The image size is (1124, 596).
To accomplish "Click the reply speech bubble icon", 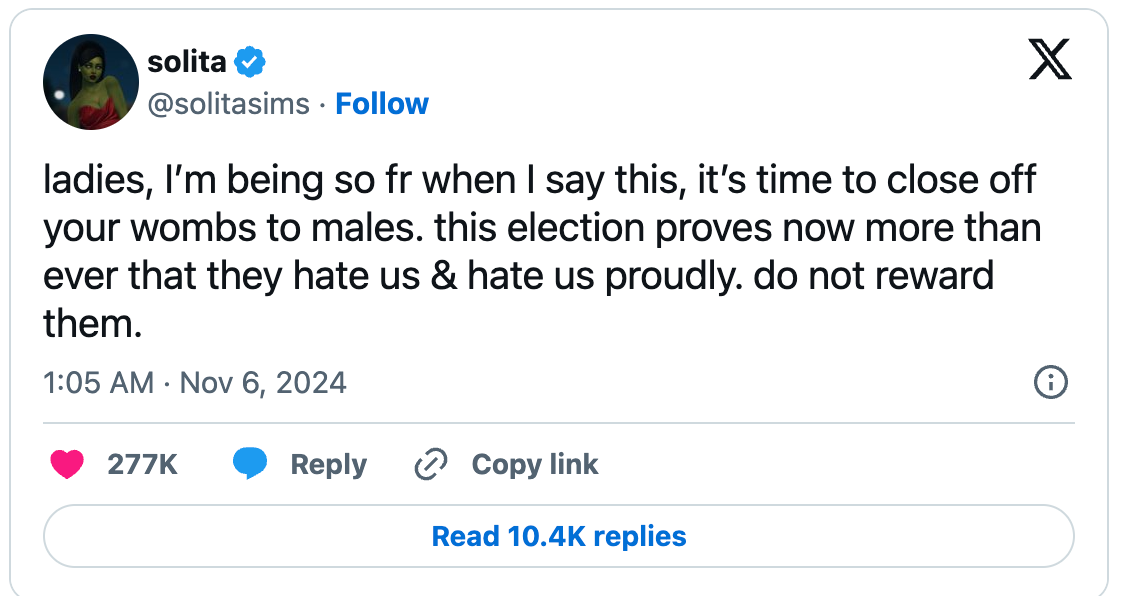I will point(250,464).
